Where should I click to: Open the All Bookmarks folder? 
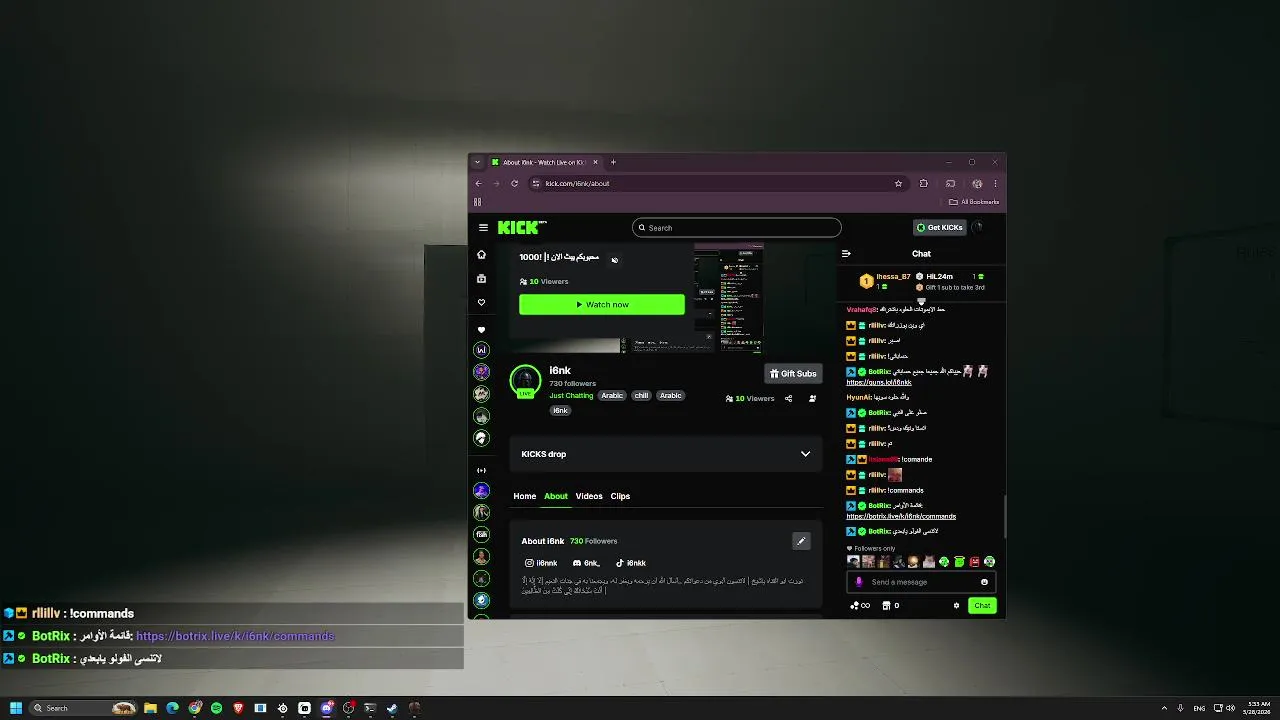pyautogui.click(x=975, y=202)
